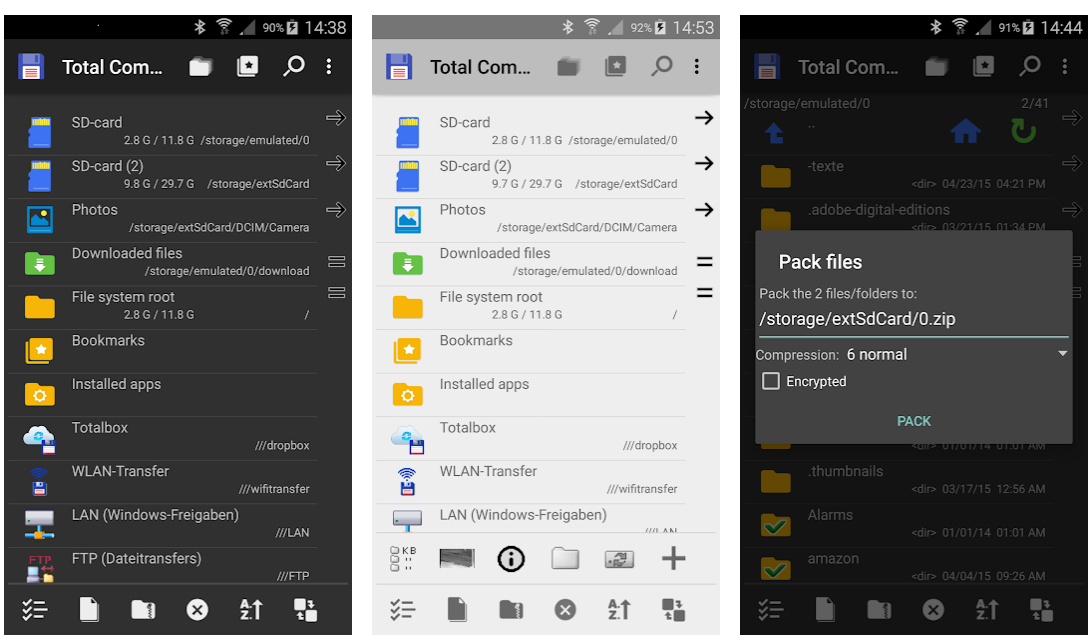The width and height of the screenshot is (1090, 640).
Task: Tap arrow next to SD-card (2), light-theme screen
Action: click(704, 163)
